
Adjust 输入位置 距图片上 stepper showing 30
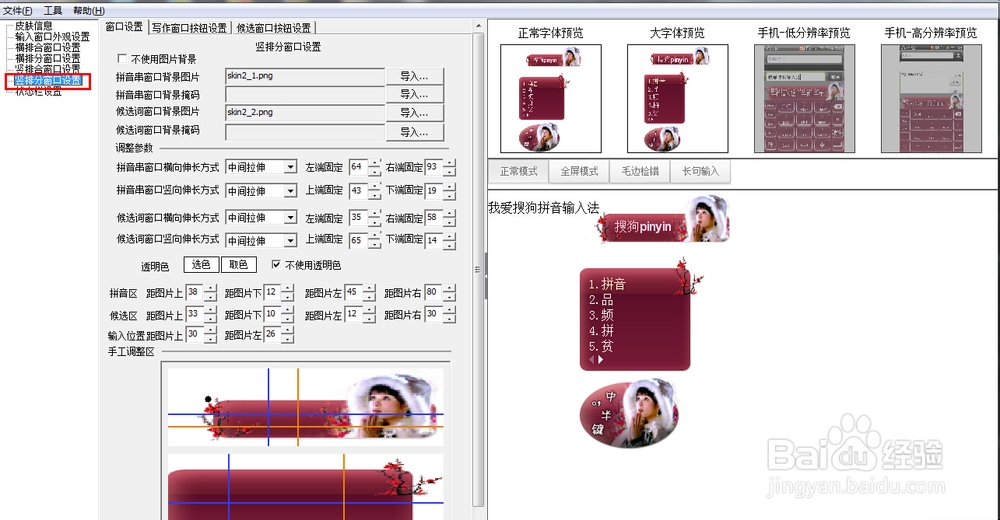(x=210, y=335)
